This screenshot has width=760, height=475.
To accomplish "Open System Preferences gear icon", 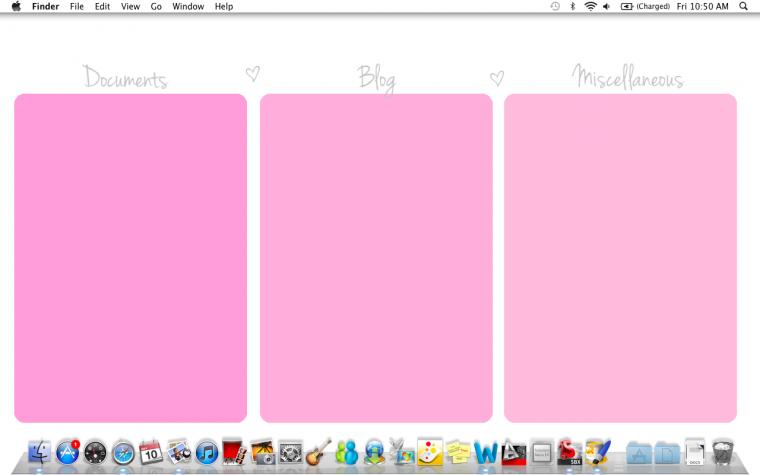I will [x=291, y=453].
